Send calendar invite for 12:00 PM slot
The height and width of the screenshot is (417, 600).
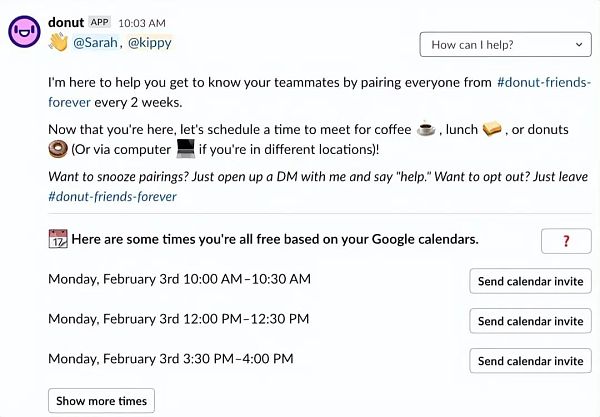(530, 321)
